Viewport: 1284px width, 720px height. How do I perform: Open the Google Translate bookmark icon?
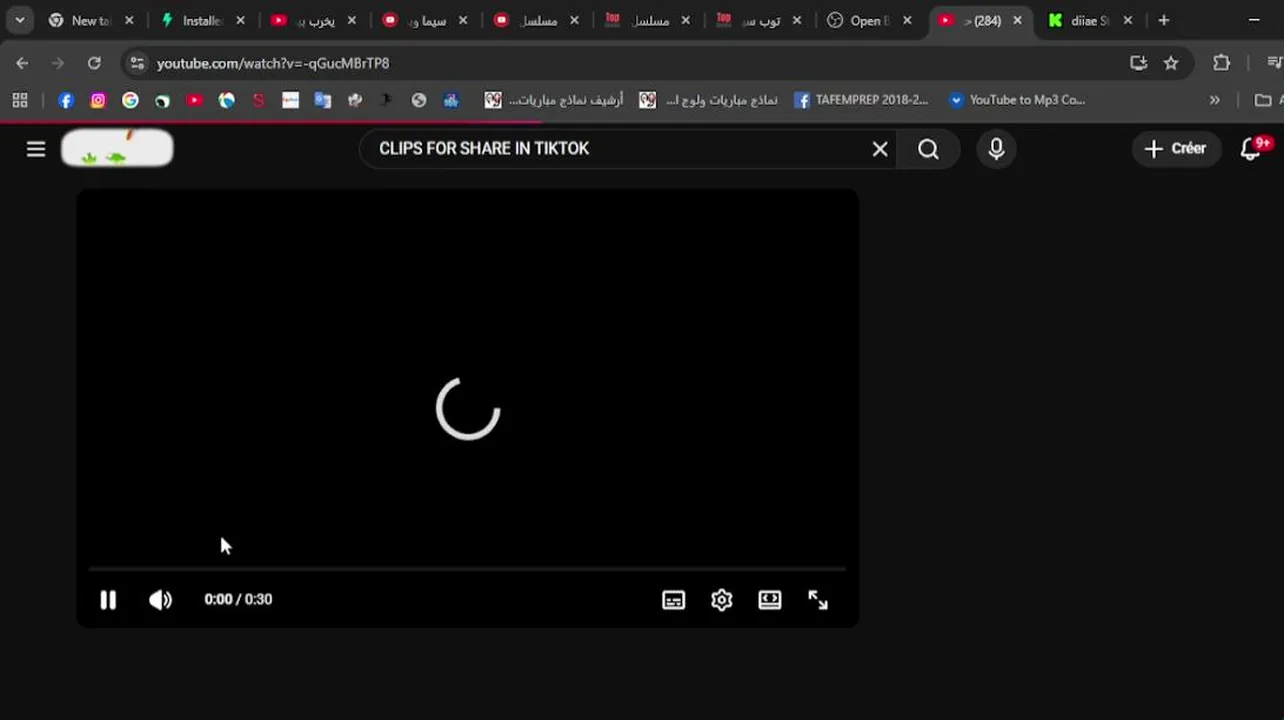point(322,100)
